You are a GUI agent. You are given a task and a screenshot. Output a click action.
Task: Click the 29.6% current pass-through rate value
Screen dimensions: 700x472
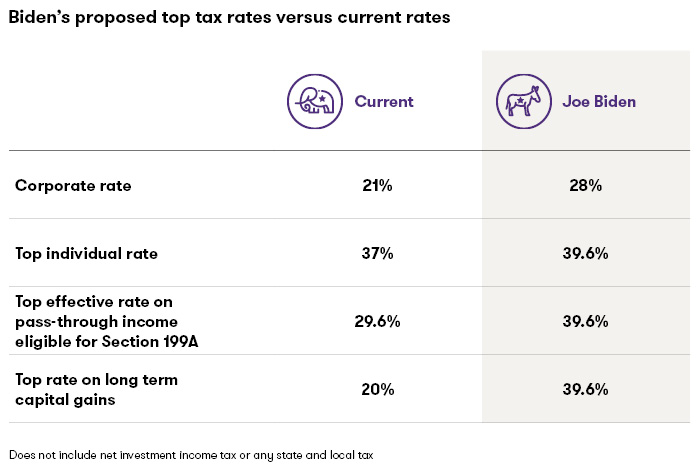[x=377, y=321]
